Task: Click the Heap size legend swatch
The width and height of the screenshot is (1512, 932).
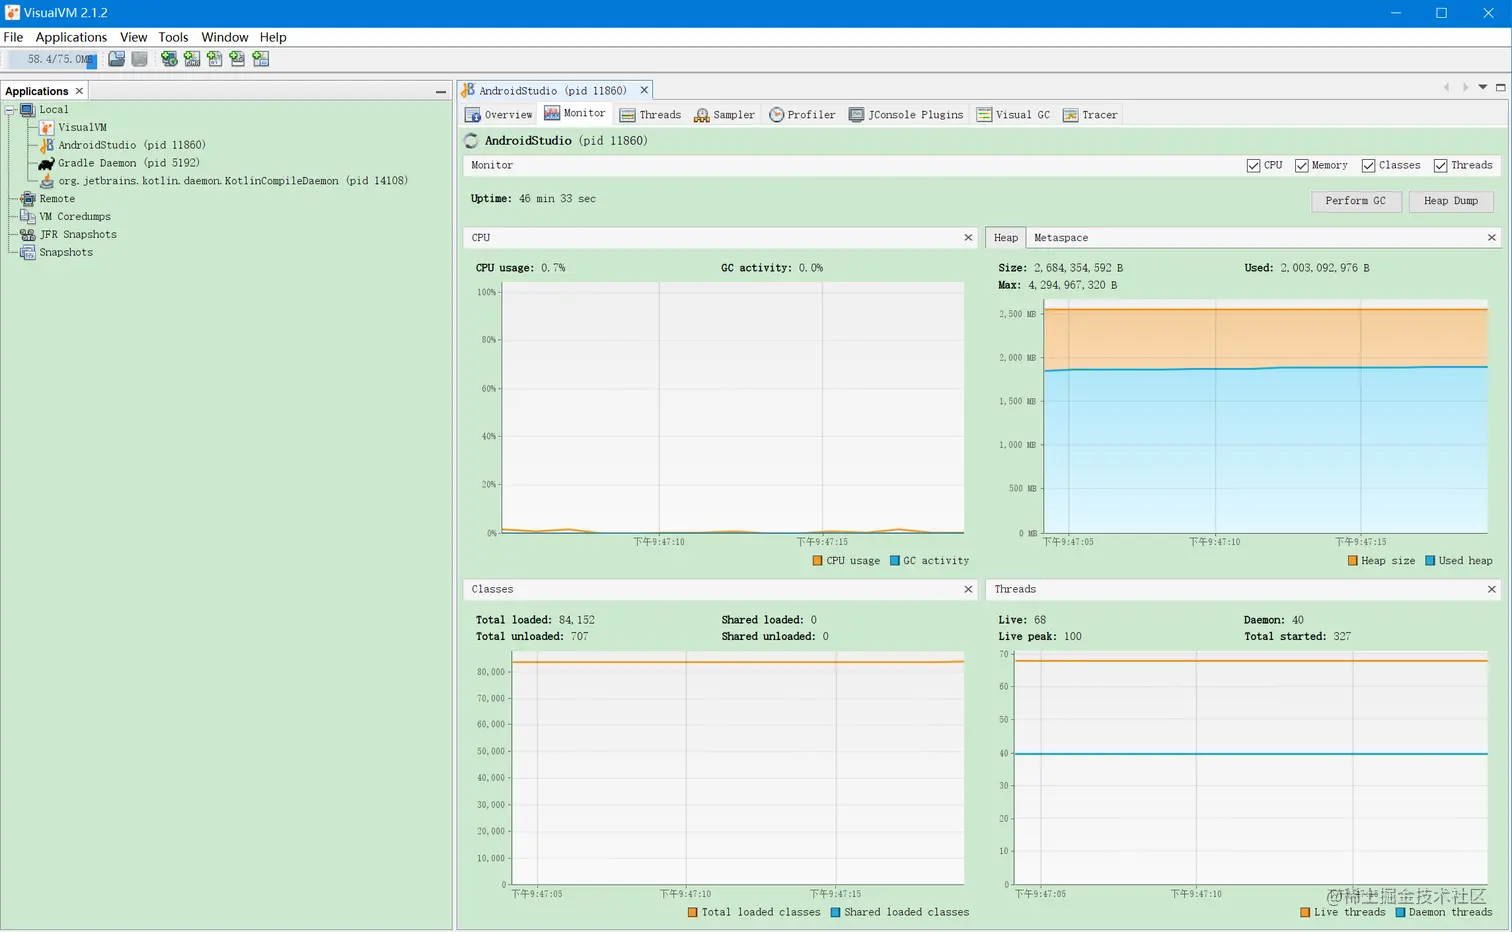Action: [1353, 561]
